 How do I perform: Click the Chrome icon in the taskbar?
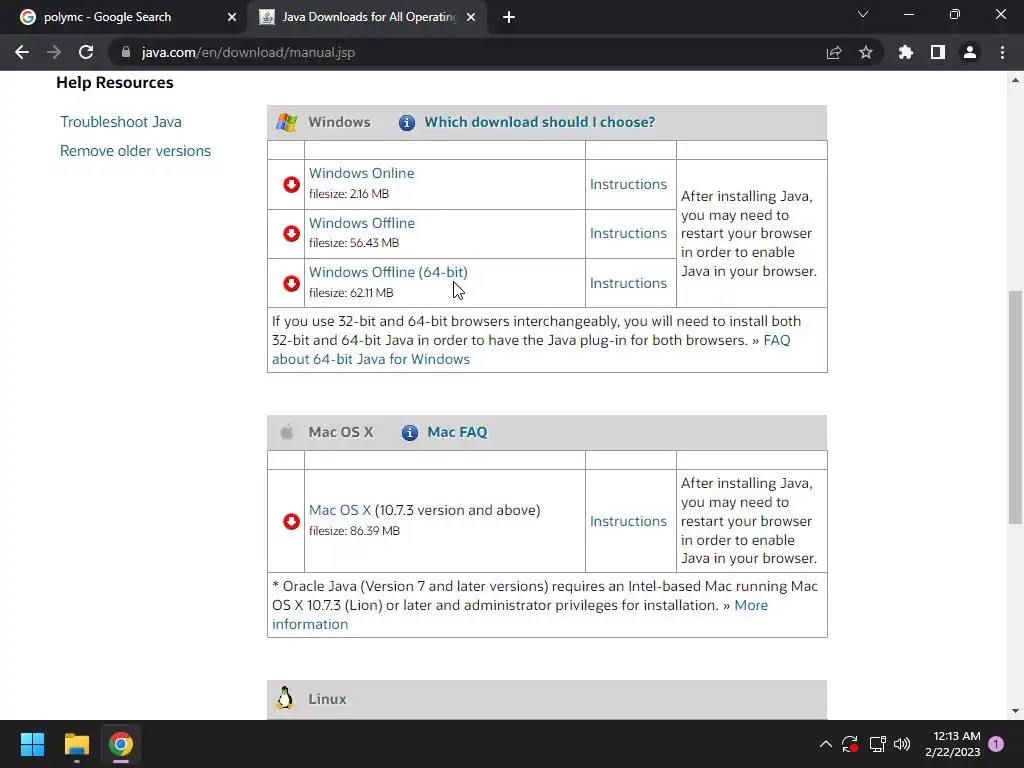[x=121, y=744]
